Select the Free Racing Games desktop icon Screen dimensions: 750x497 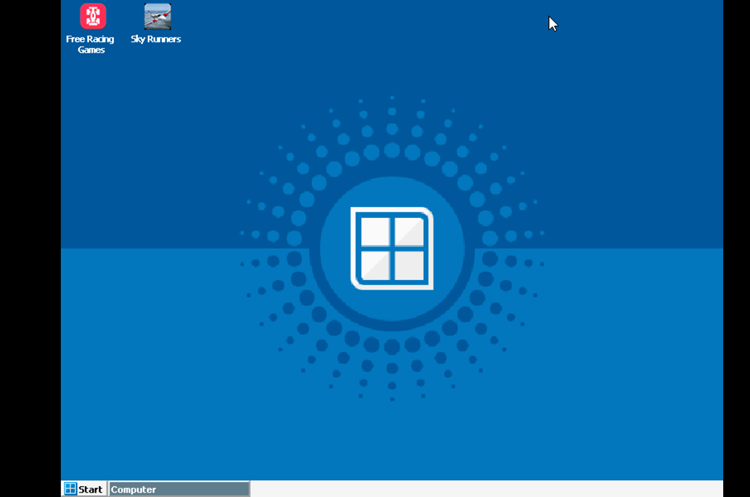tap(92, 16)
